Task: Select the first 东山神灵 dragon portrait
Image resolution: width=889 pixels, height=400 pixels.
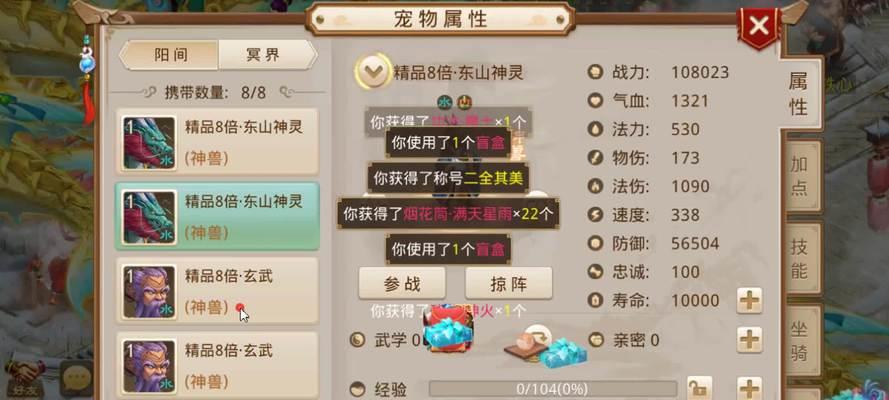Action: click(150, 142)
